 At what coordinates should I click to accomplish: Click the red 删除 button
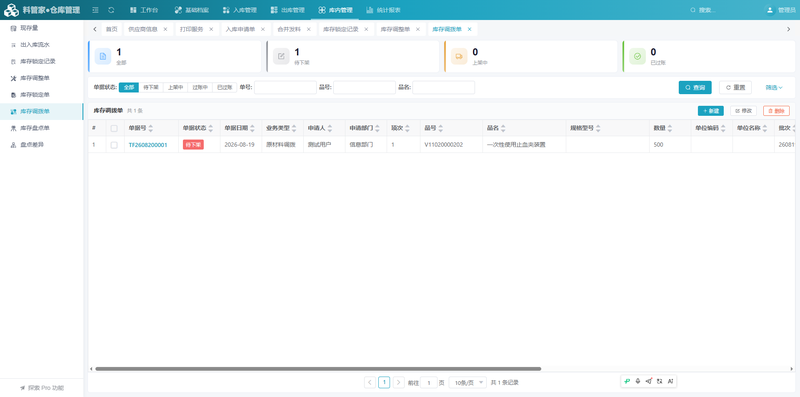(x=777, y=111)
